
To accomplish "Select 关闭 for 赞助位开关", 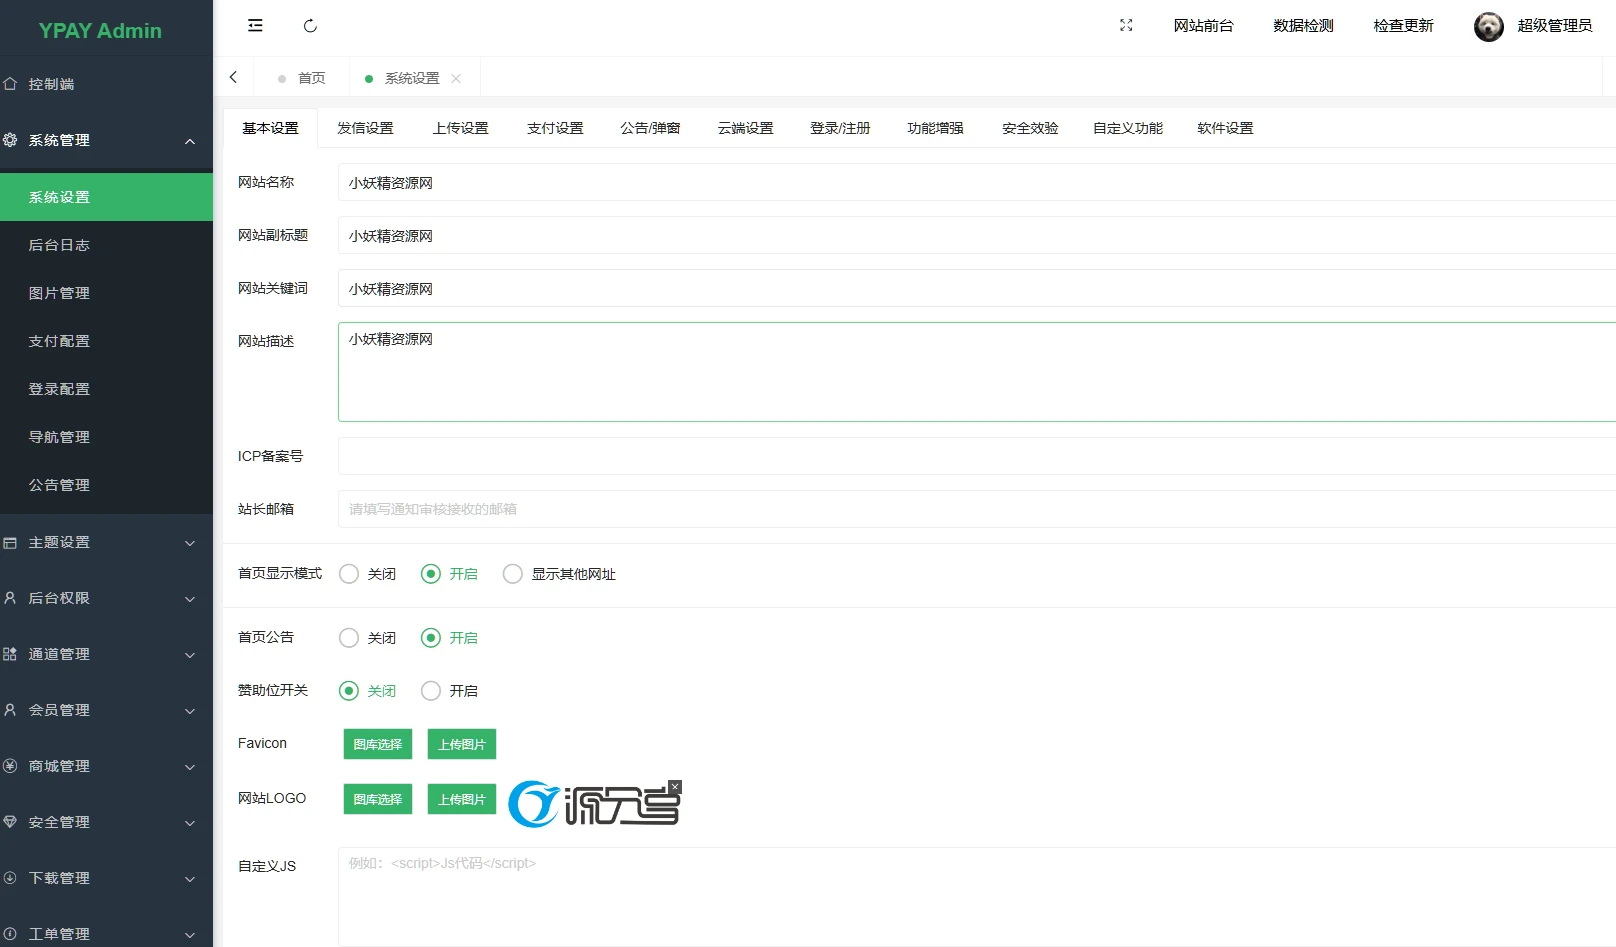I will click(367, 691).
